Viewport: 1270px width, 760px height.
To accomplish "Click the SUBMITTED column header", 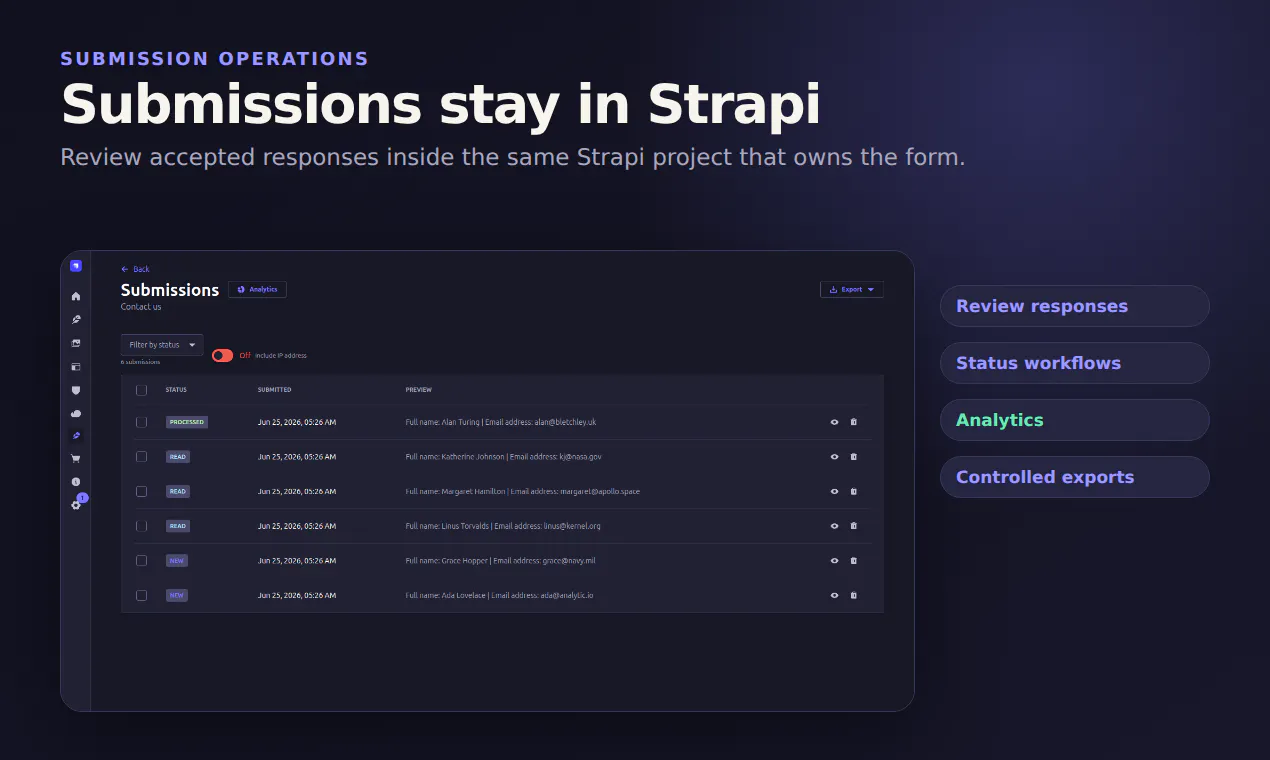I will click(x=275, y=390).
